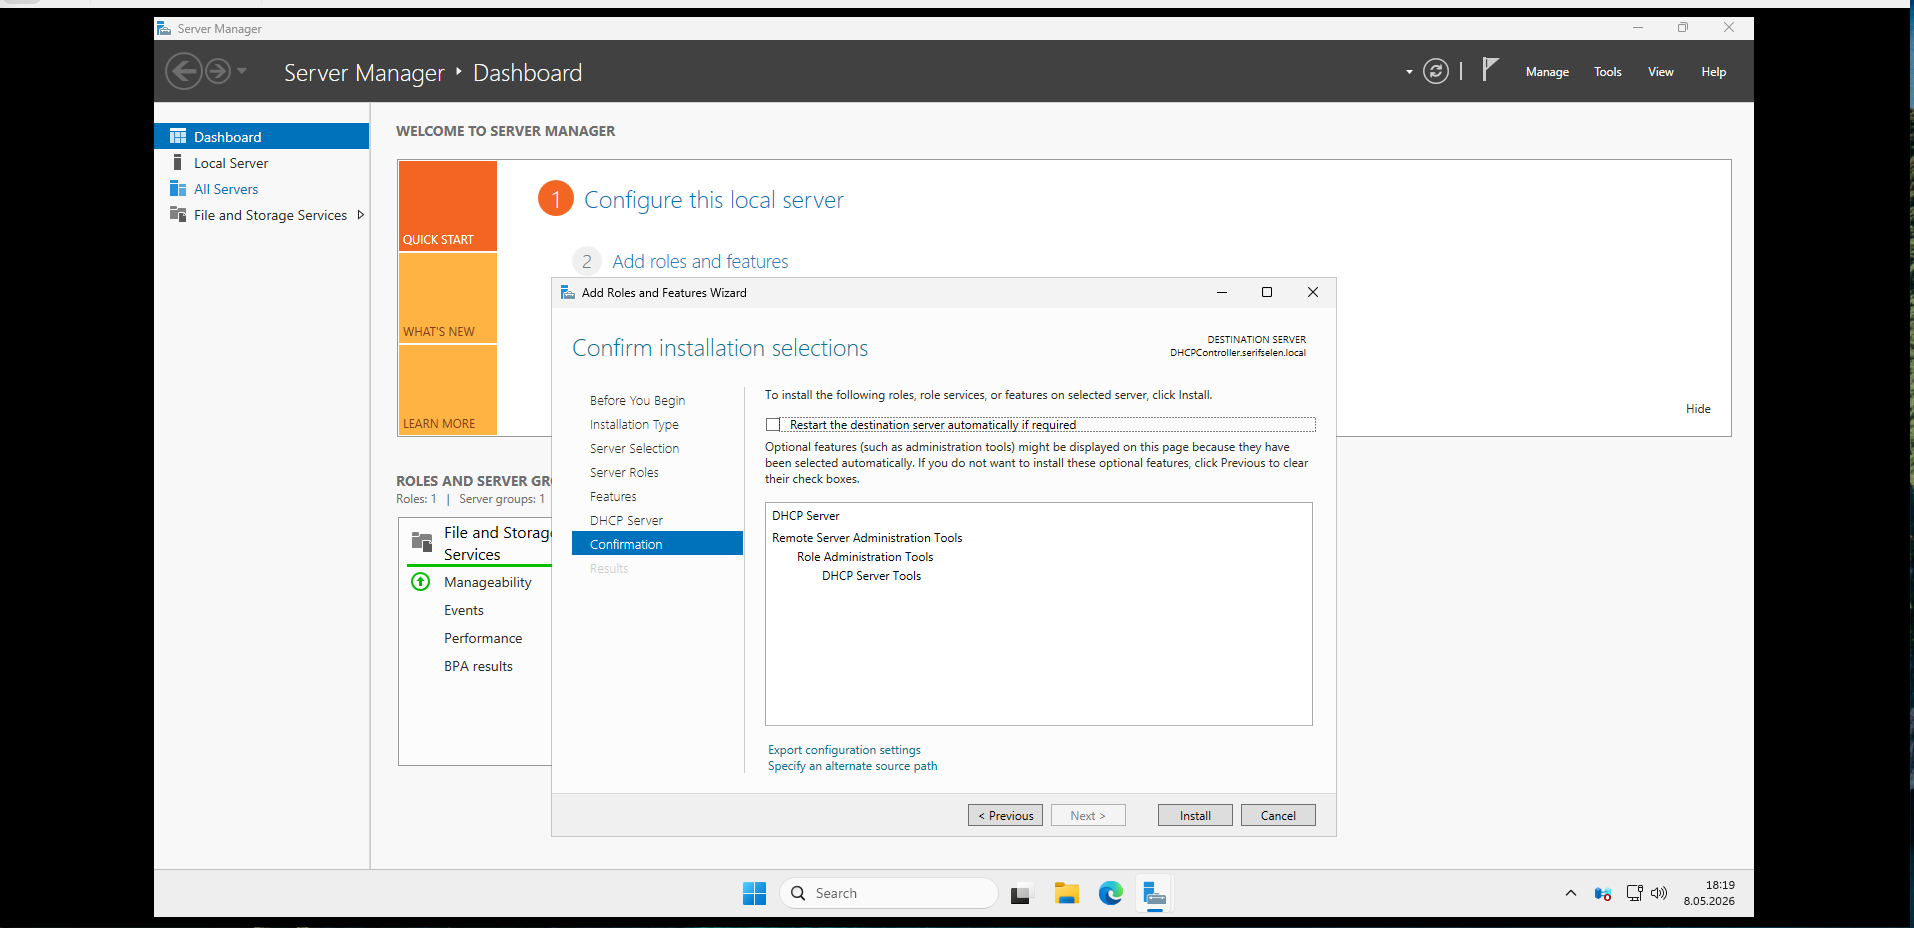Image resolution: width=1914 pixels, height=928 pixels.
Task: Select Remote Server Administration Tools list entry
Action: click(867, 538)
